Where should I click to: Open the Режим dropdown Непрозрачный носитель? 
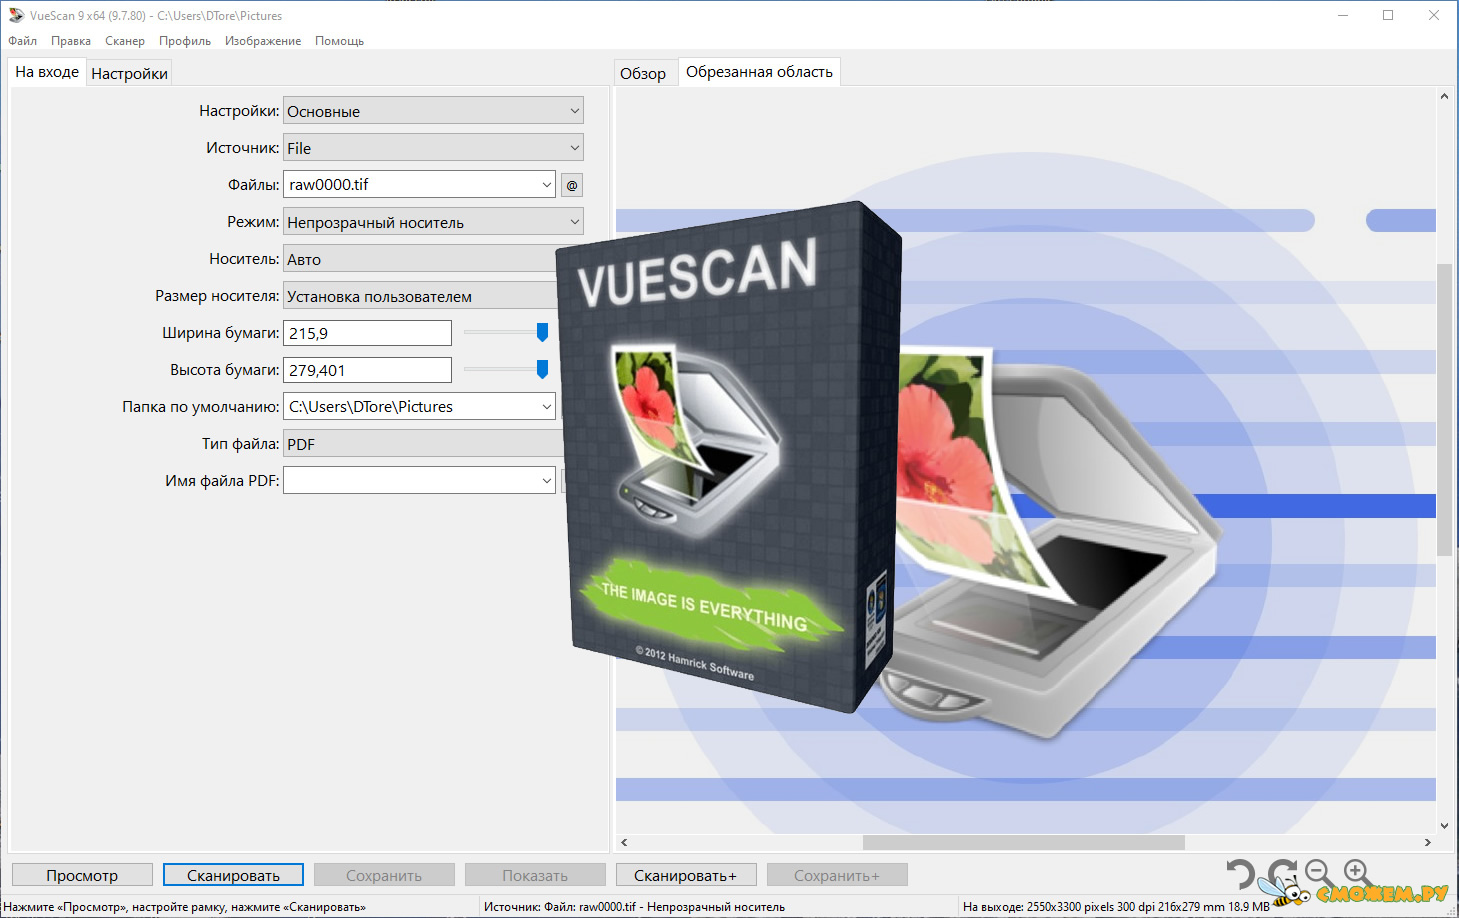tap(433, 222)
